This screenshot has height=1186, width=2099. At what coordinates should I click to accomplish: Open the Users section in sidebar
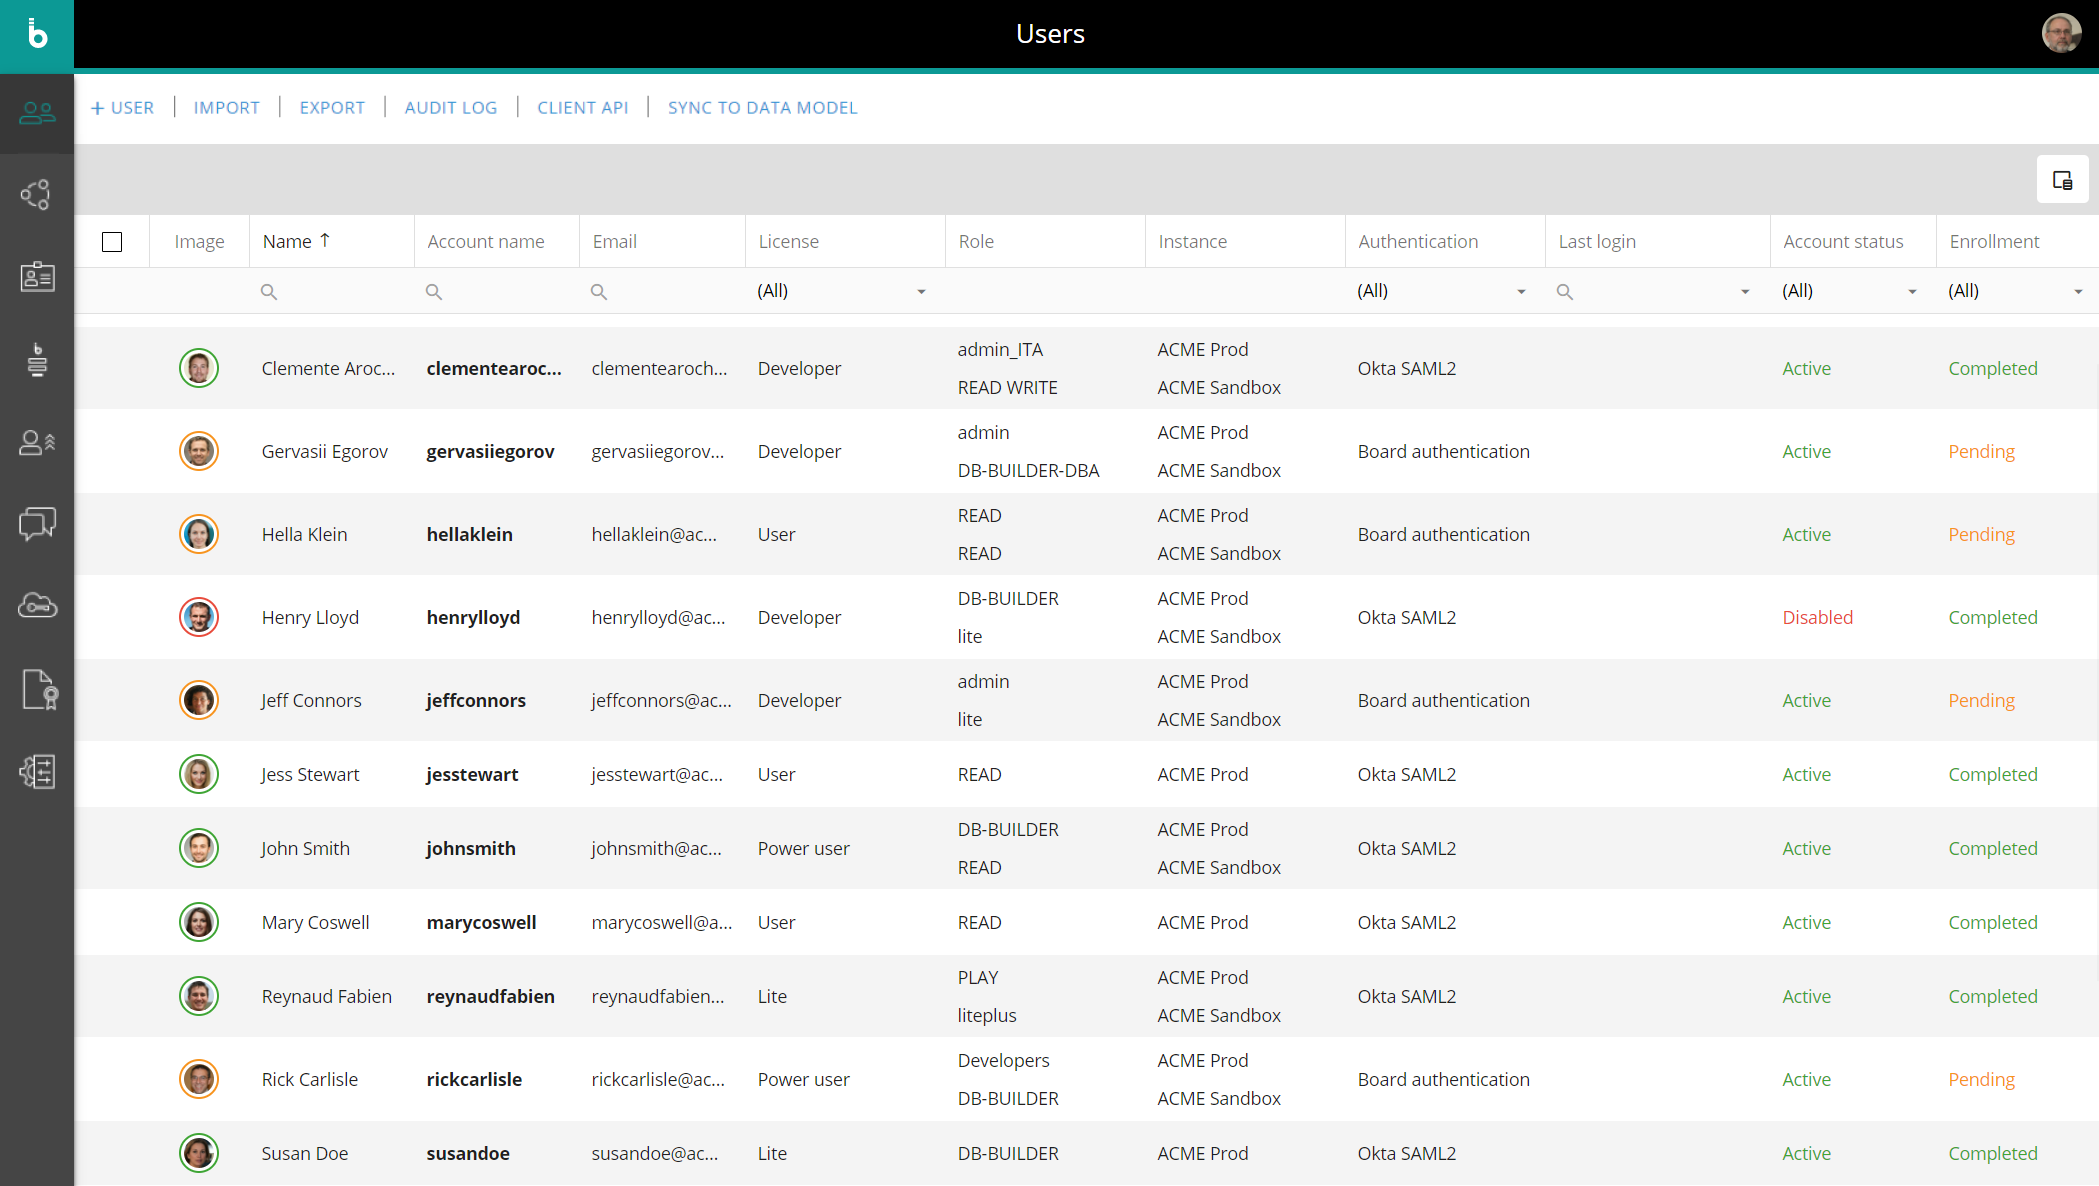tap(37, 113)
